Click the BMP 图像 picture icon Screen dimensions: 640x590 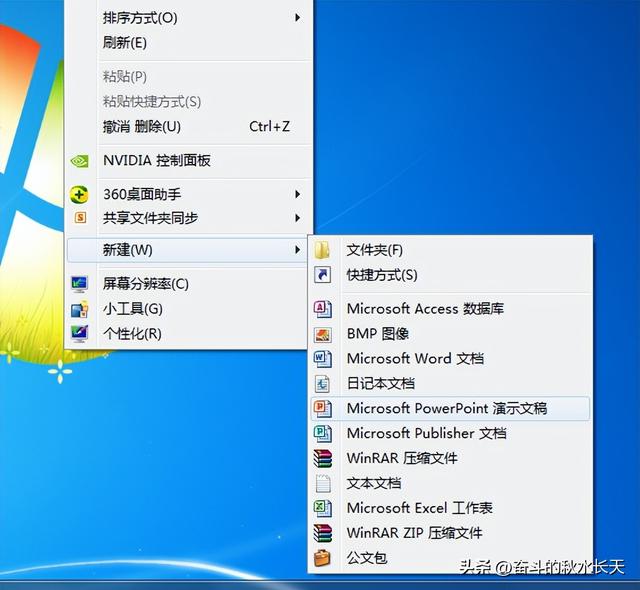coord(322,334)
